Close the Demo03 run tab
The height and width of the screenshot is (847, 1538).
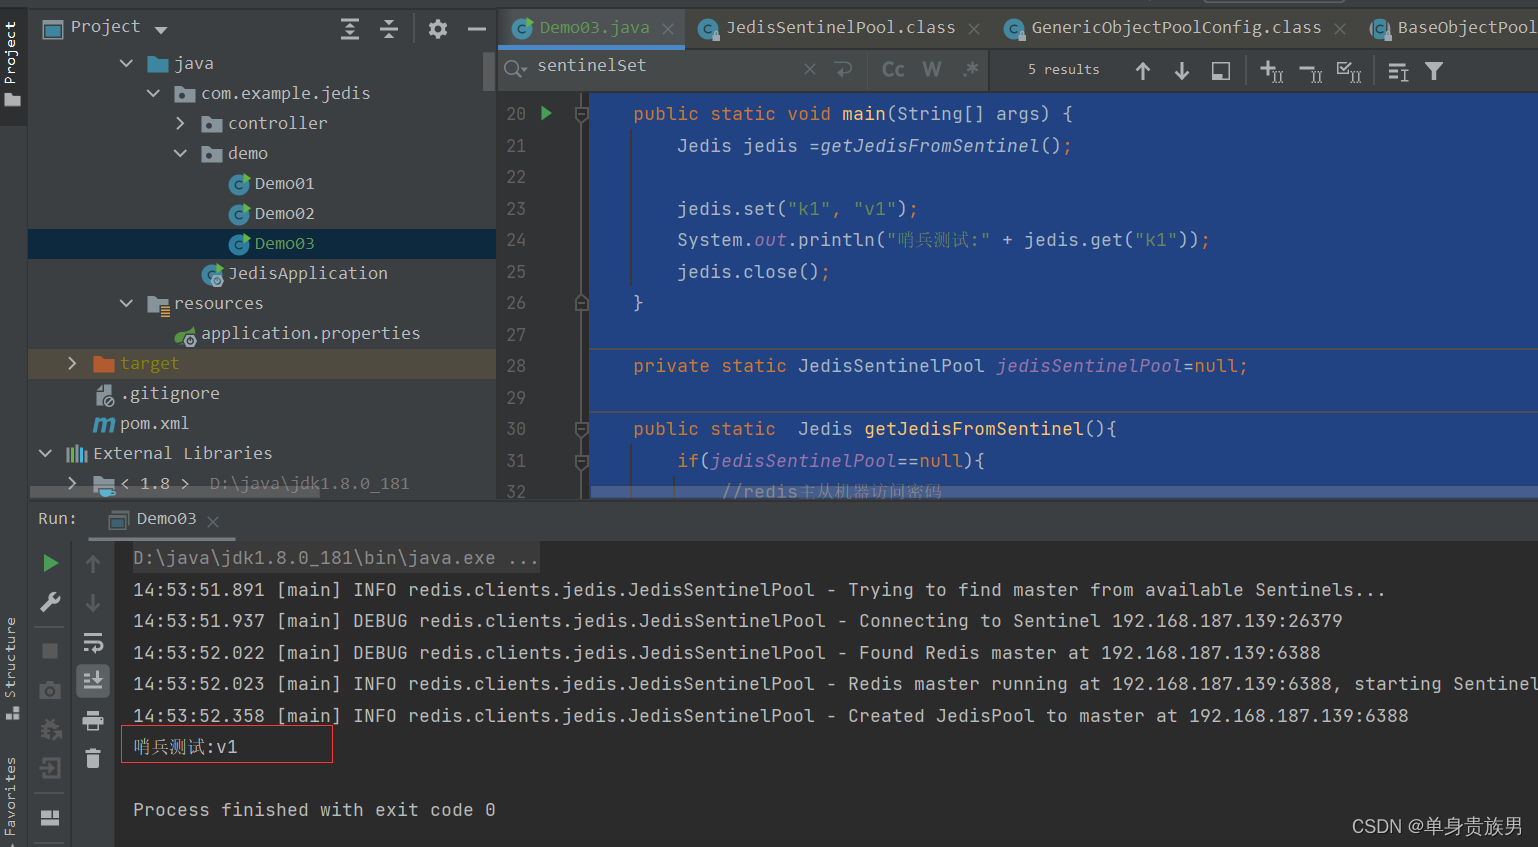pyautogui.click(x=213, y=521)
